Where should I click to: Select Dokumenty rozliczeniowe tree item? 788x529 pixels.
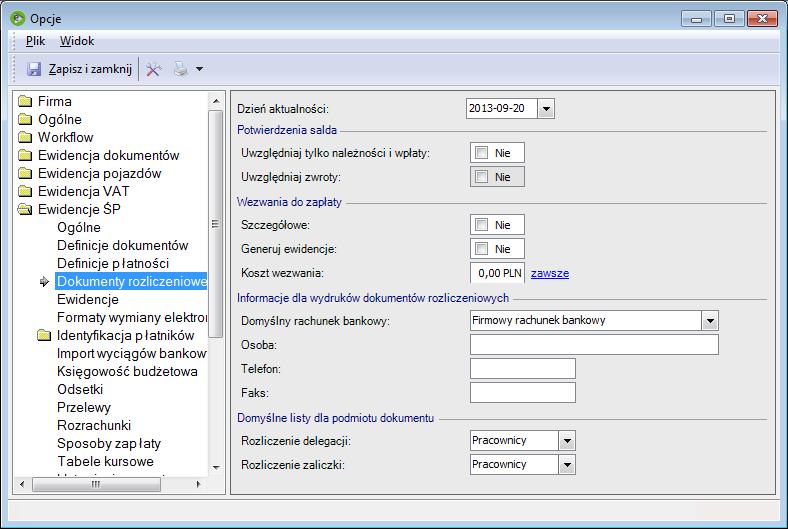click(131, 281)
